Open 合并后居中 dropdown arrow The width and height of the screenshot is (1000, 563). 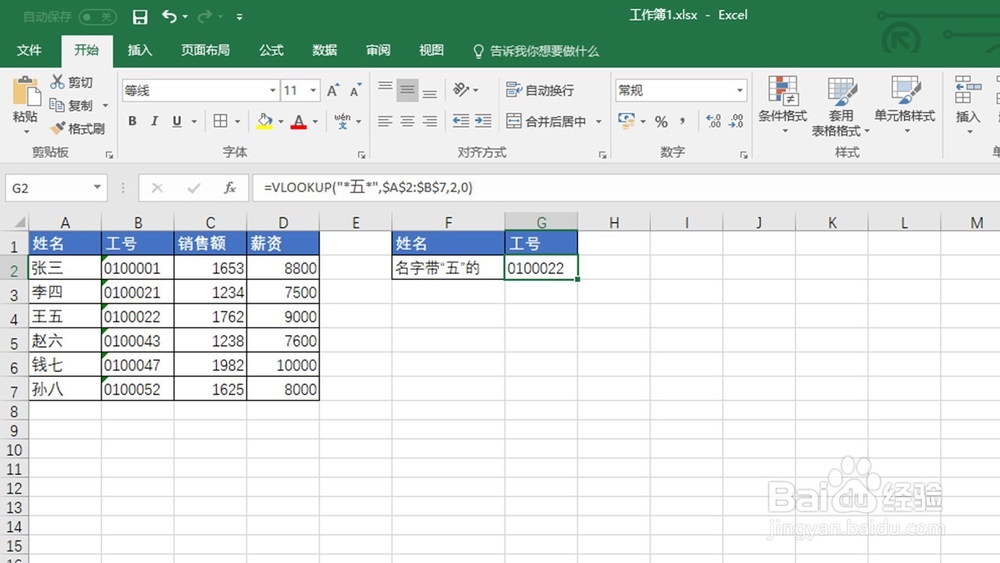[598, 121]
